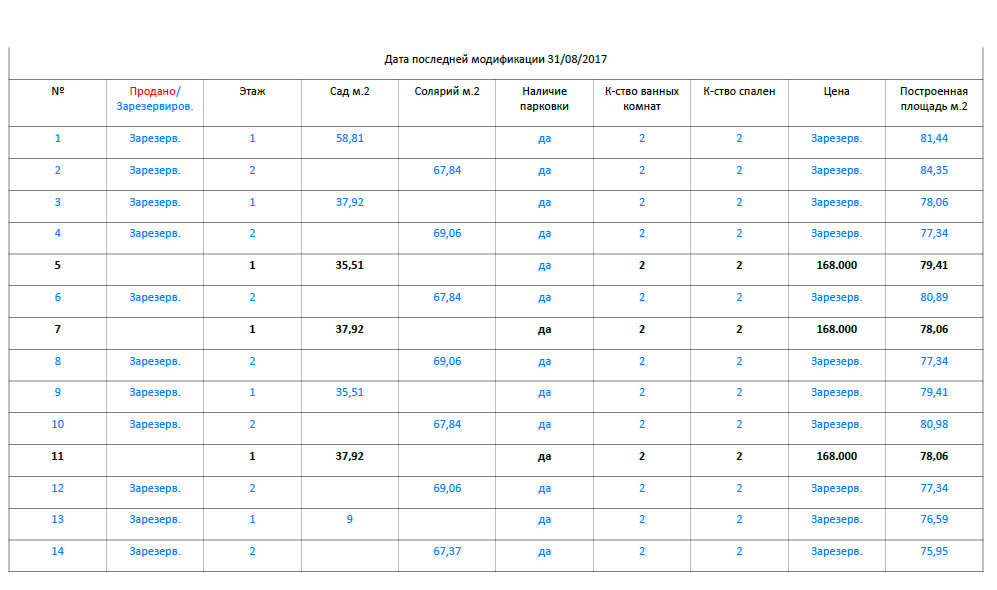
Task: Select the 'Этаж' column header
Action: 252,91
